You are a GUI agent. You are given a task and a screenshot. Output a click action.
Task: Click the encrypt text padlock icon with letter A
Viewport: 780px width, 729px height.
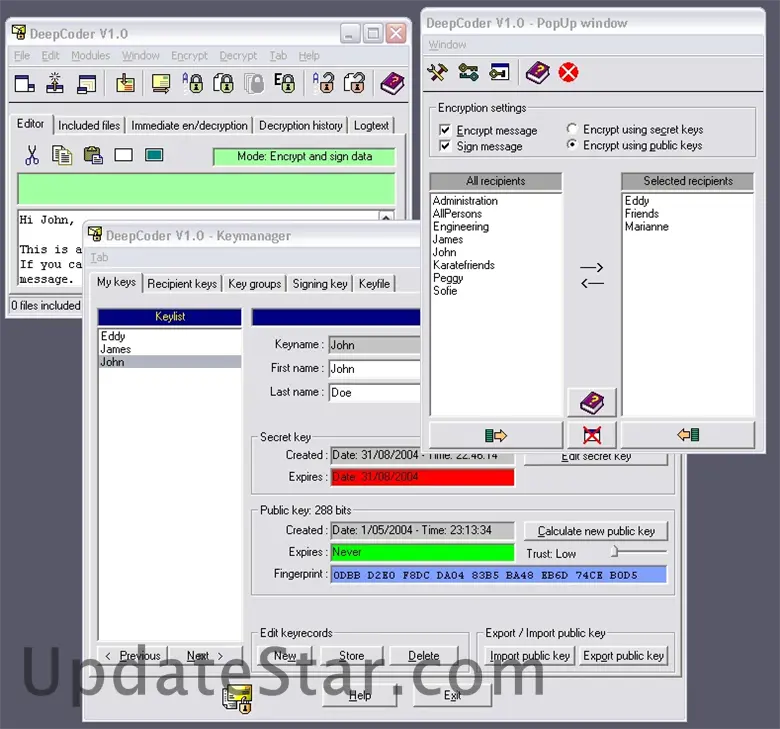193,83
